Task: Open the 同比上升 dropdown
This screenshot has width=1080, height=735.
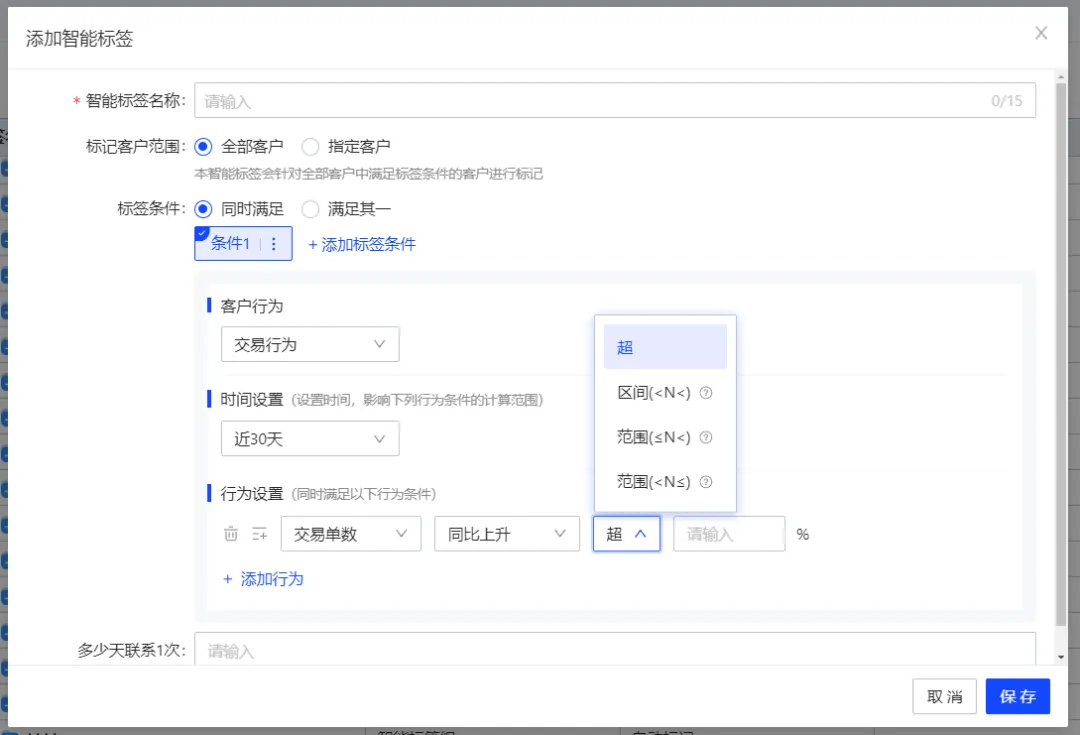Action: 506,534
